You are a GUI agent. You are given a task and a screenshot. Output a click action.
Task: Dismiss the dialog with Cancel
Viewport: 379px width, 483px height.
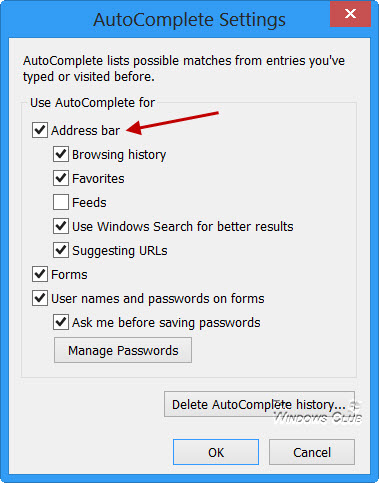coord(312,452)
